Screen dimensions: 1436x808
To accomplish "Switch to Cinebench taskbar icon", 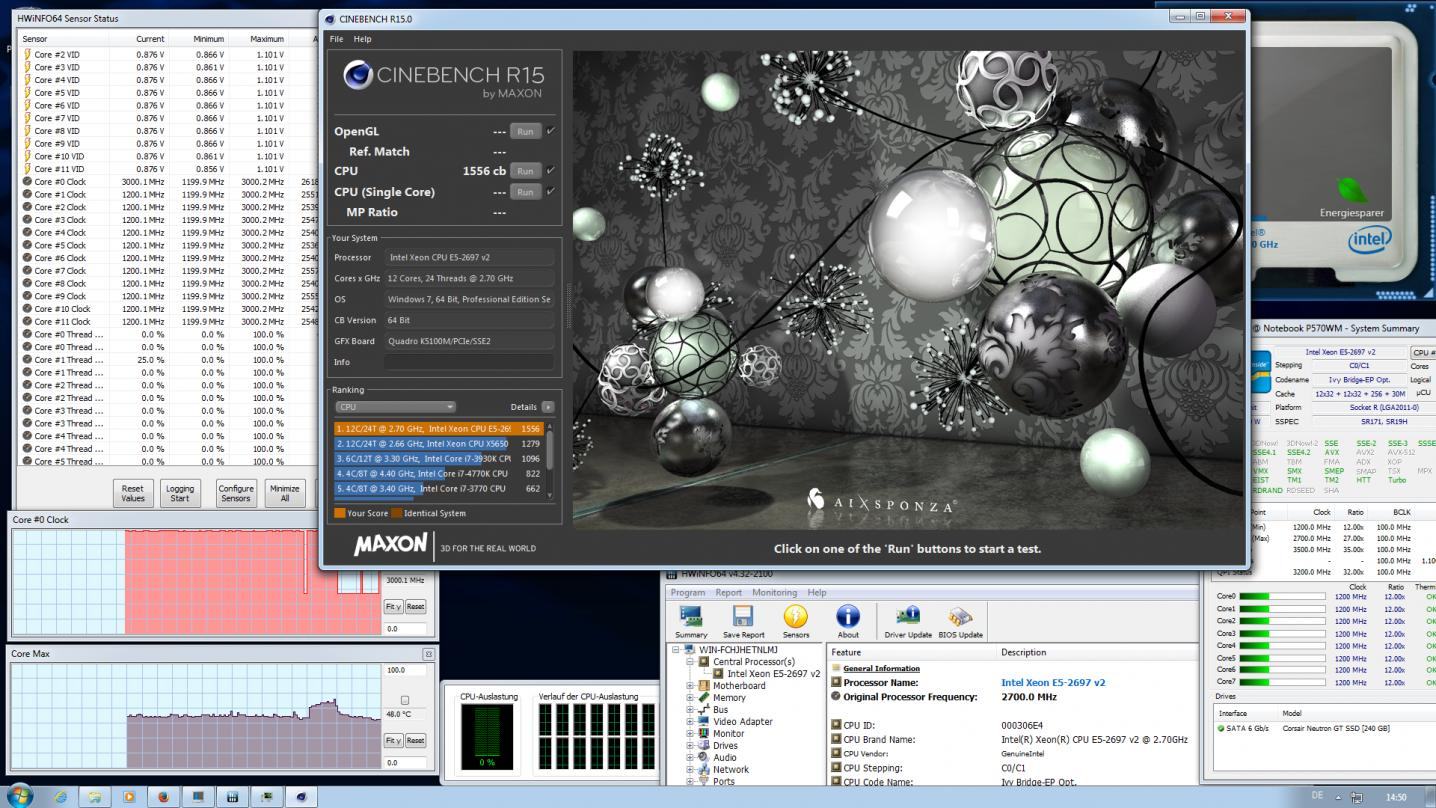I will click(x=300, y=797).
